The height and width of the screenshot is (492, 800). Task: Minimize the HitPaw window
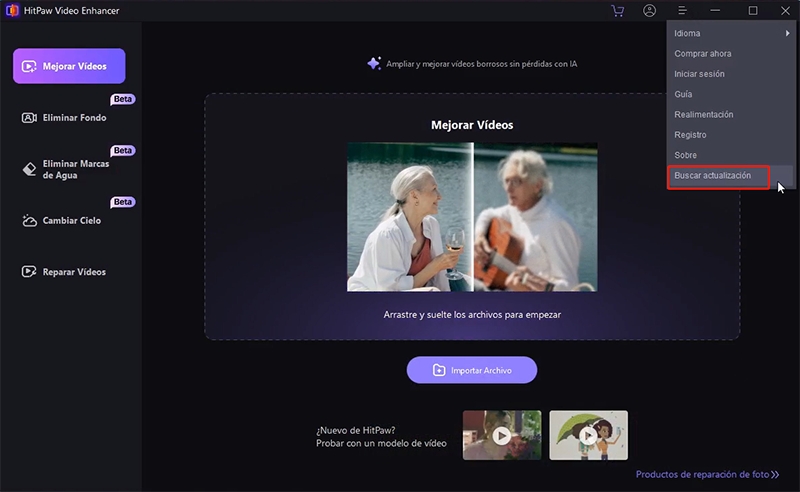point(715,11)
